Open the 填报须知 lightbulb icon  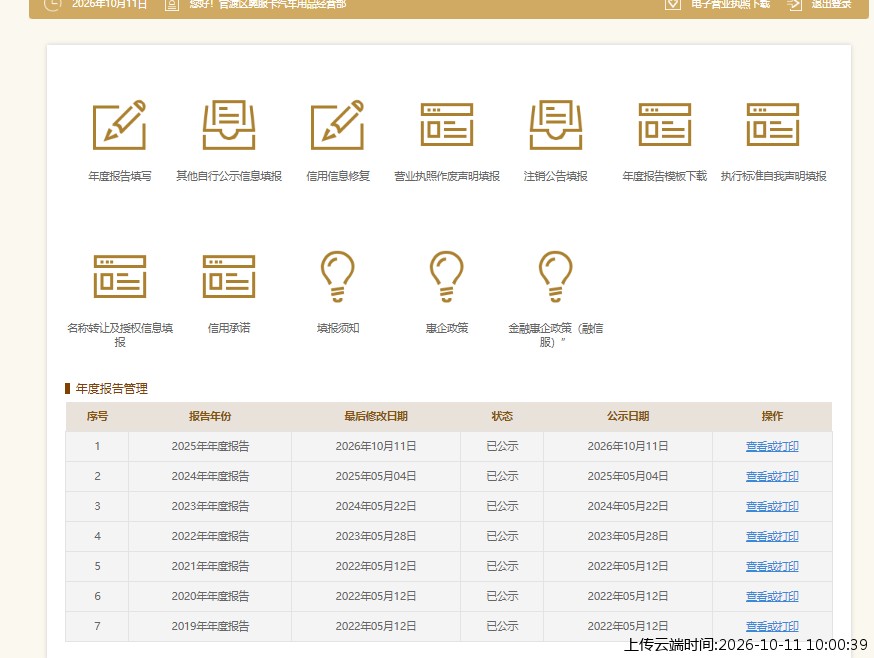point(337,277)
